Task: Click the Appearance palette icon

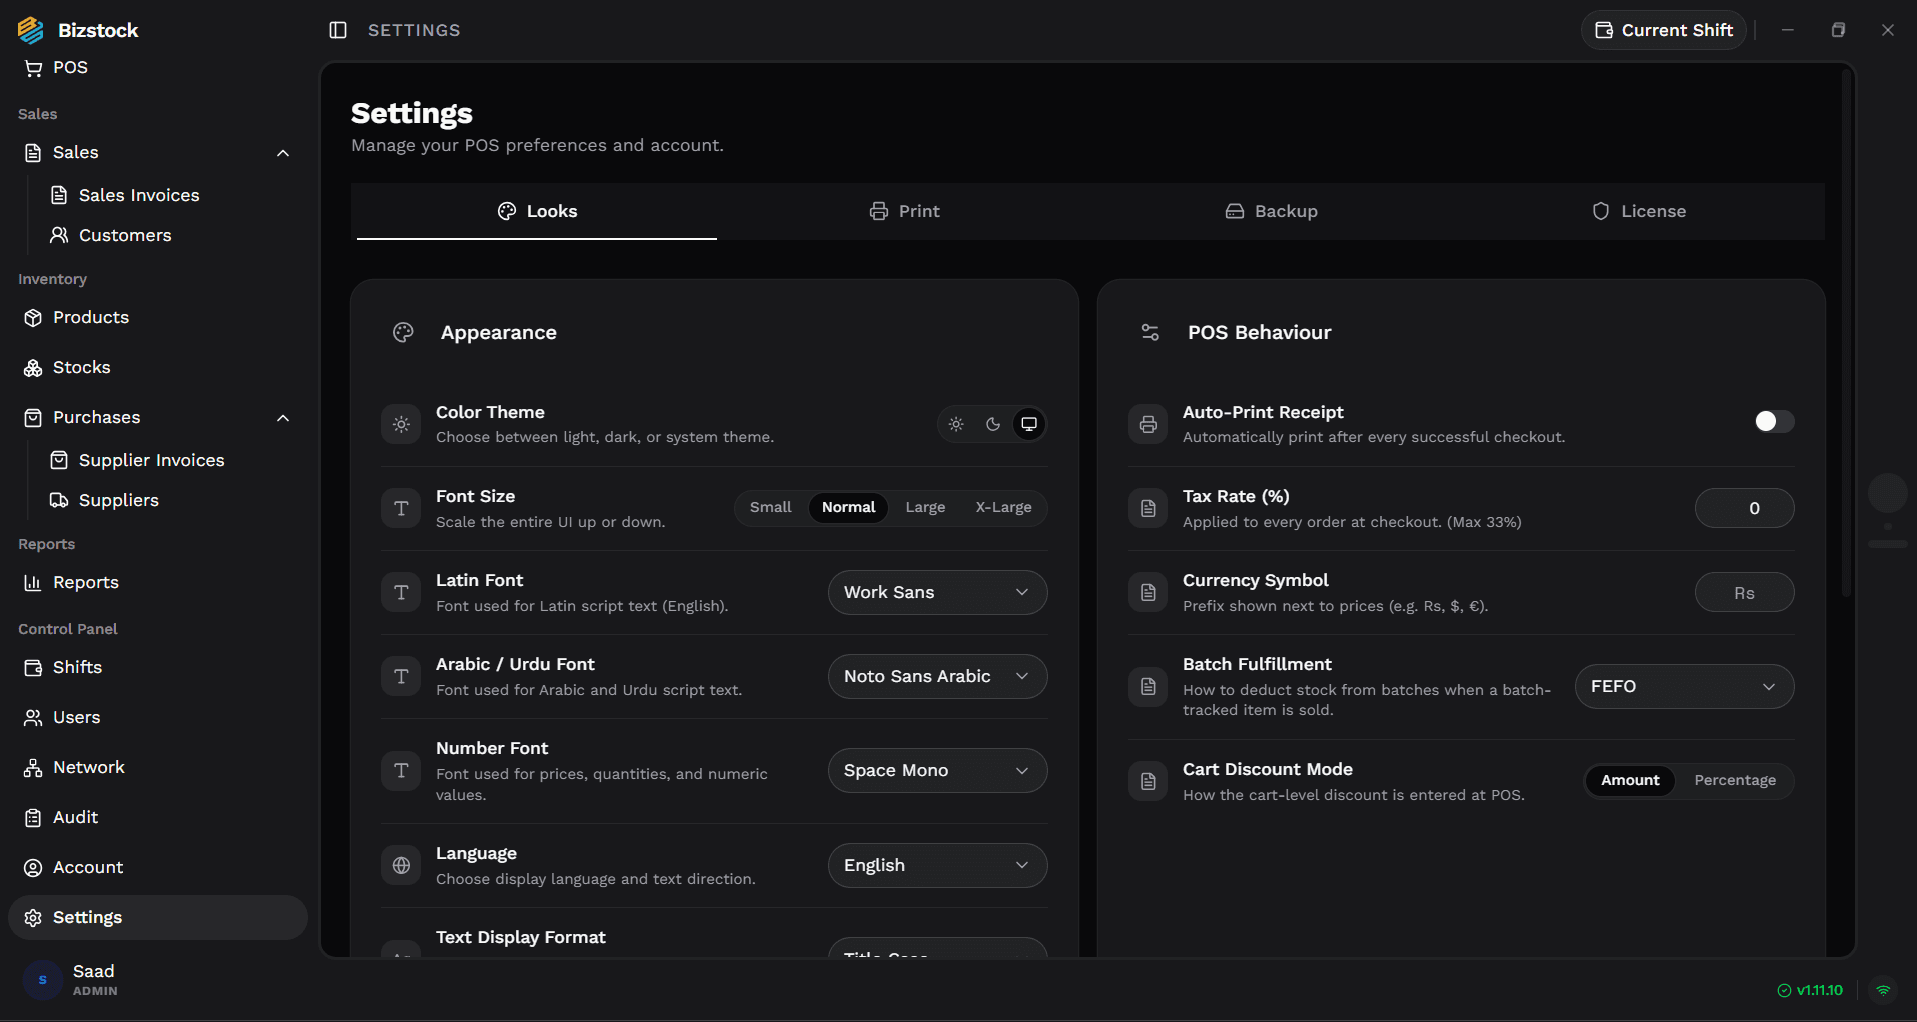Action: (x=403, y=332)
